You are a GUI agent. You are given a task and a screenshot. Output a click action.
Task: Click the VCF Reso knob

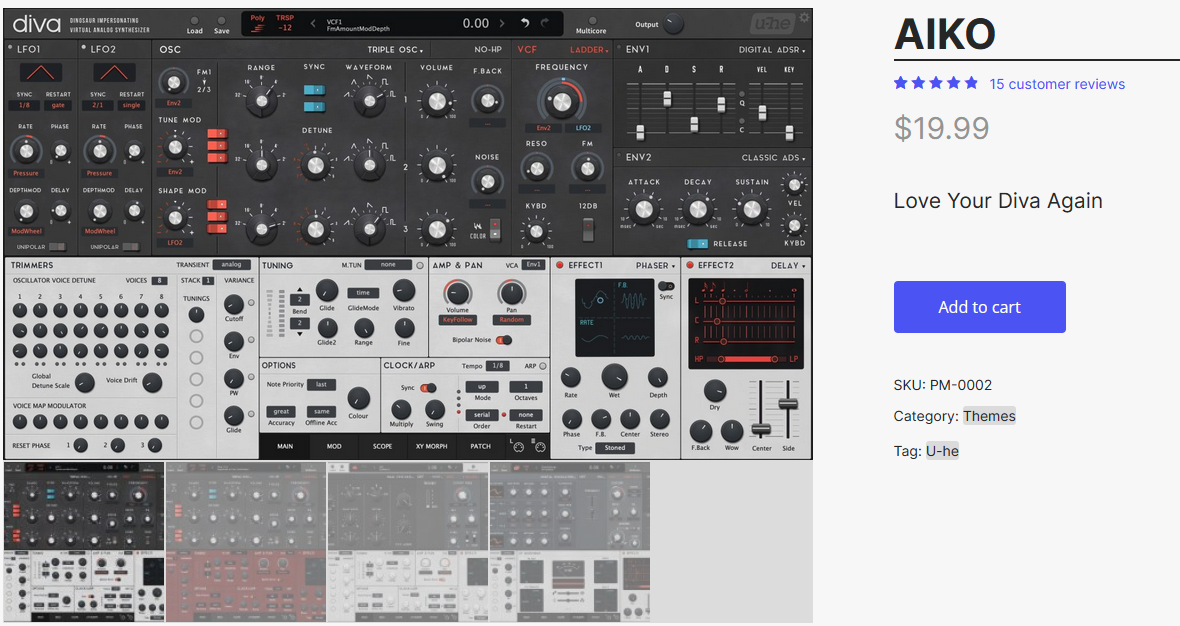[537, 169]
